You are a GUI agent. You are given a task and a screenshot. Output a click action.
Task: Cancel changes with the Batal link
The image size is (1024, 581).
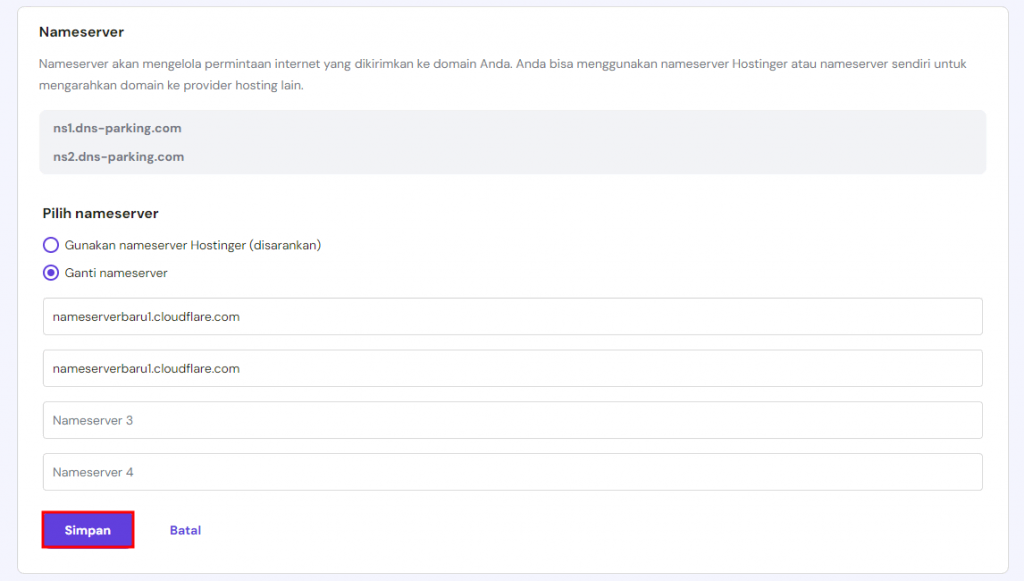pos(185,530)
